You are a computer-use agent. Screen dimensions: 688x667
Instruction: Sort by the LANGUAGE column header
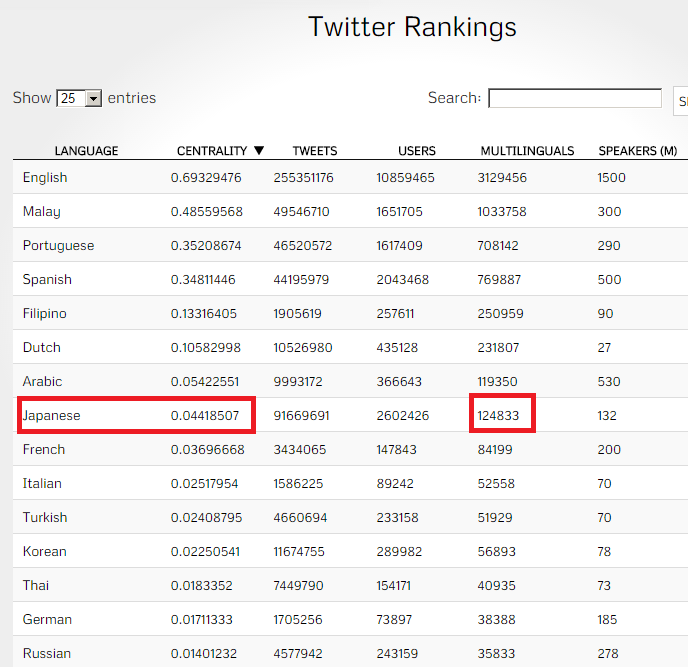(86, 151)
